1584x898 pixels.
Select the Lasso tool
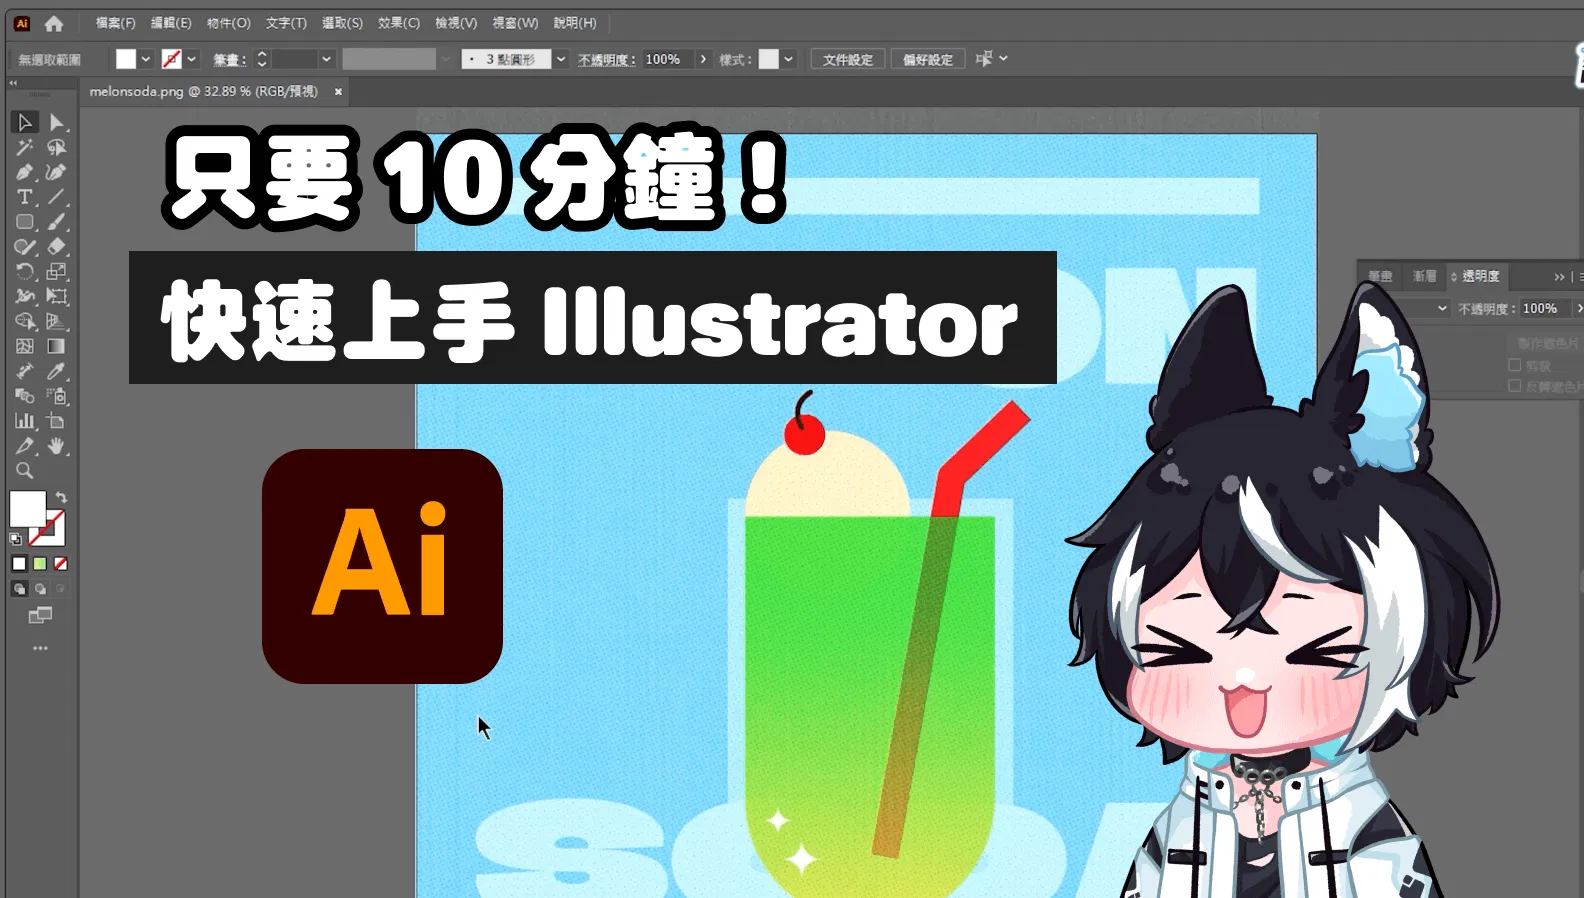pyautogui.click(x=57, y=147)
